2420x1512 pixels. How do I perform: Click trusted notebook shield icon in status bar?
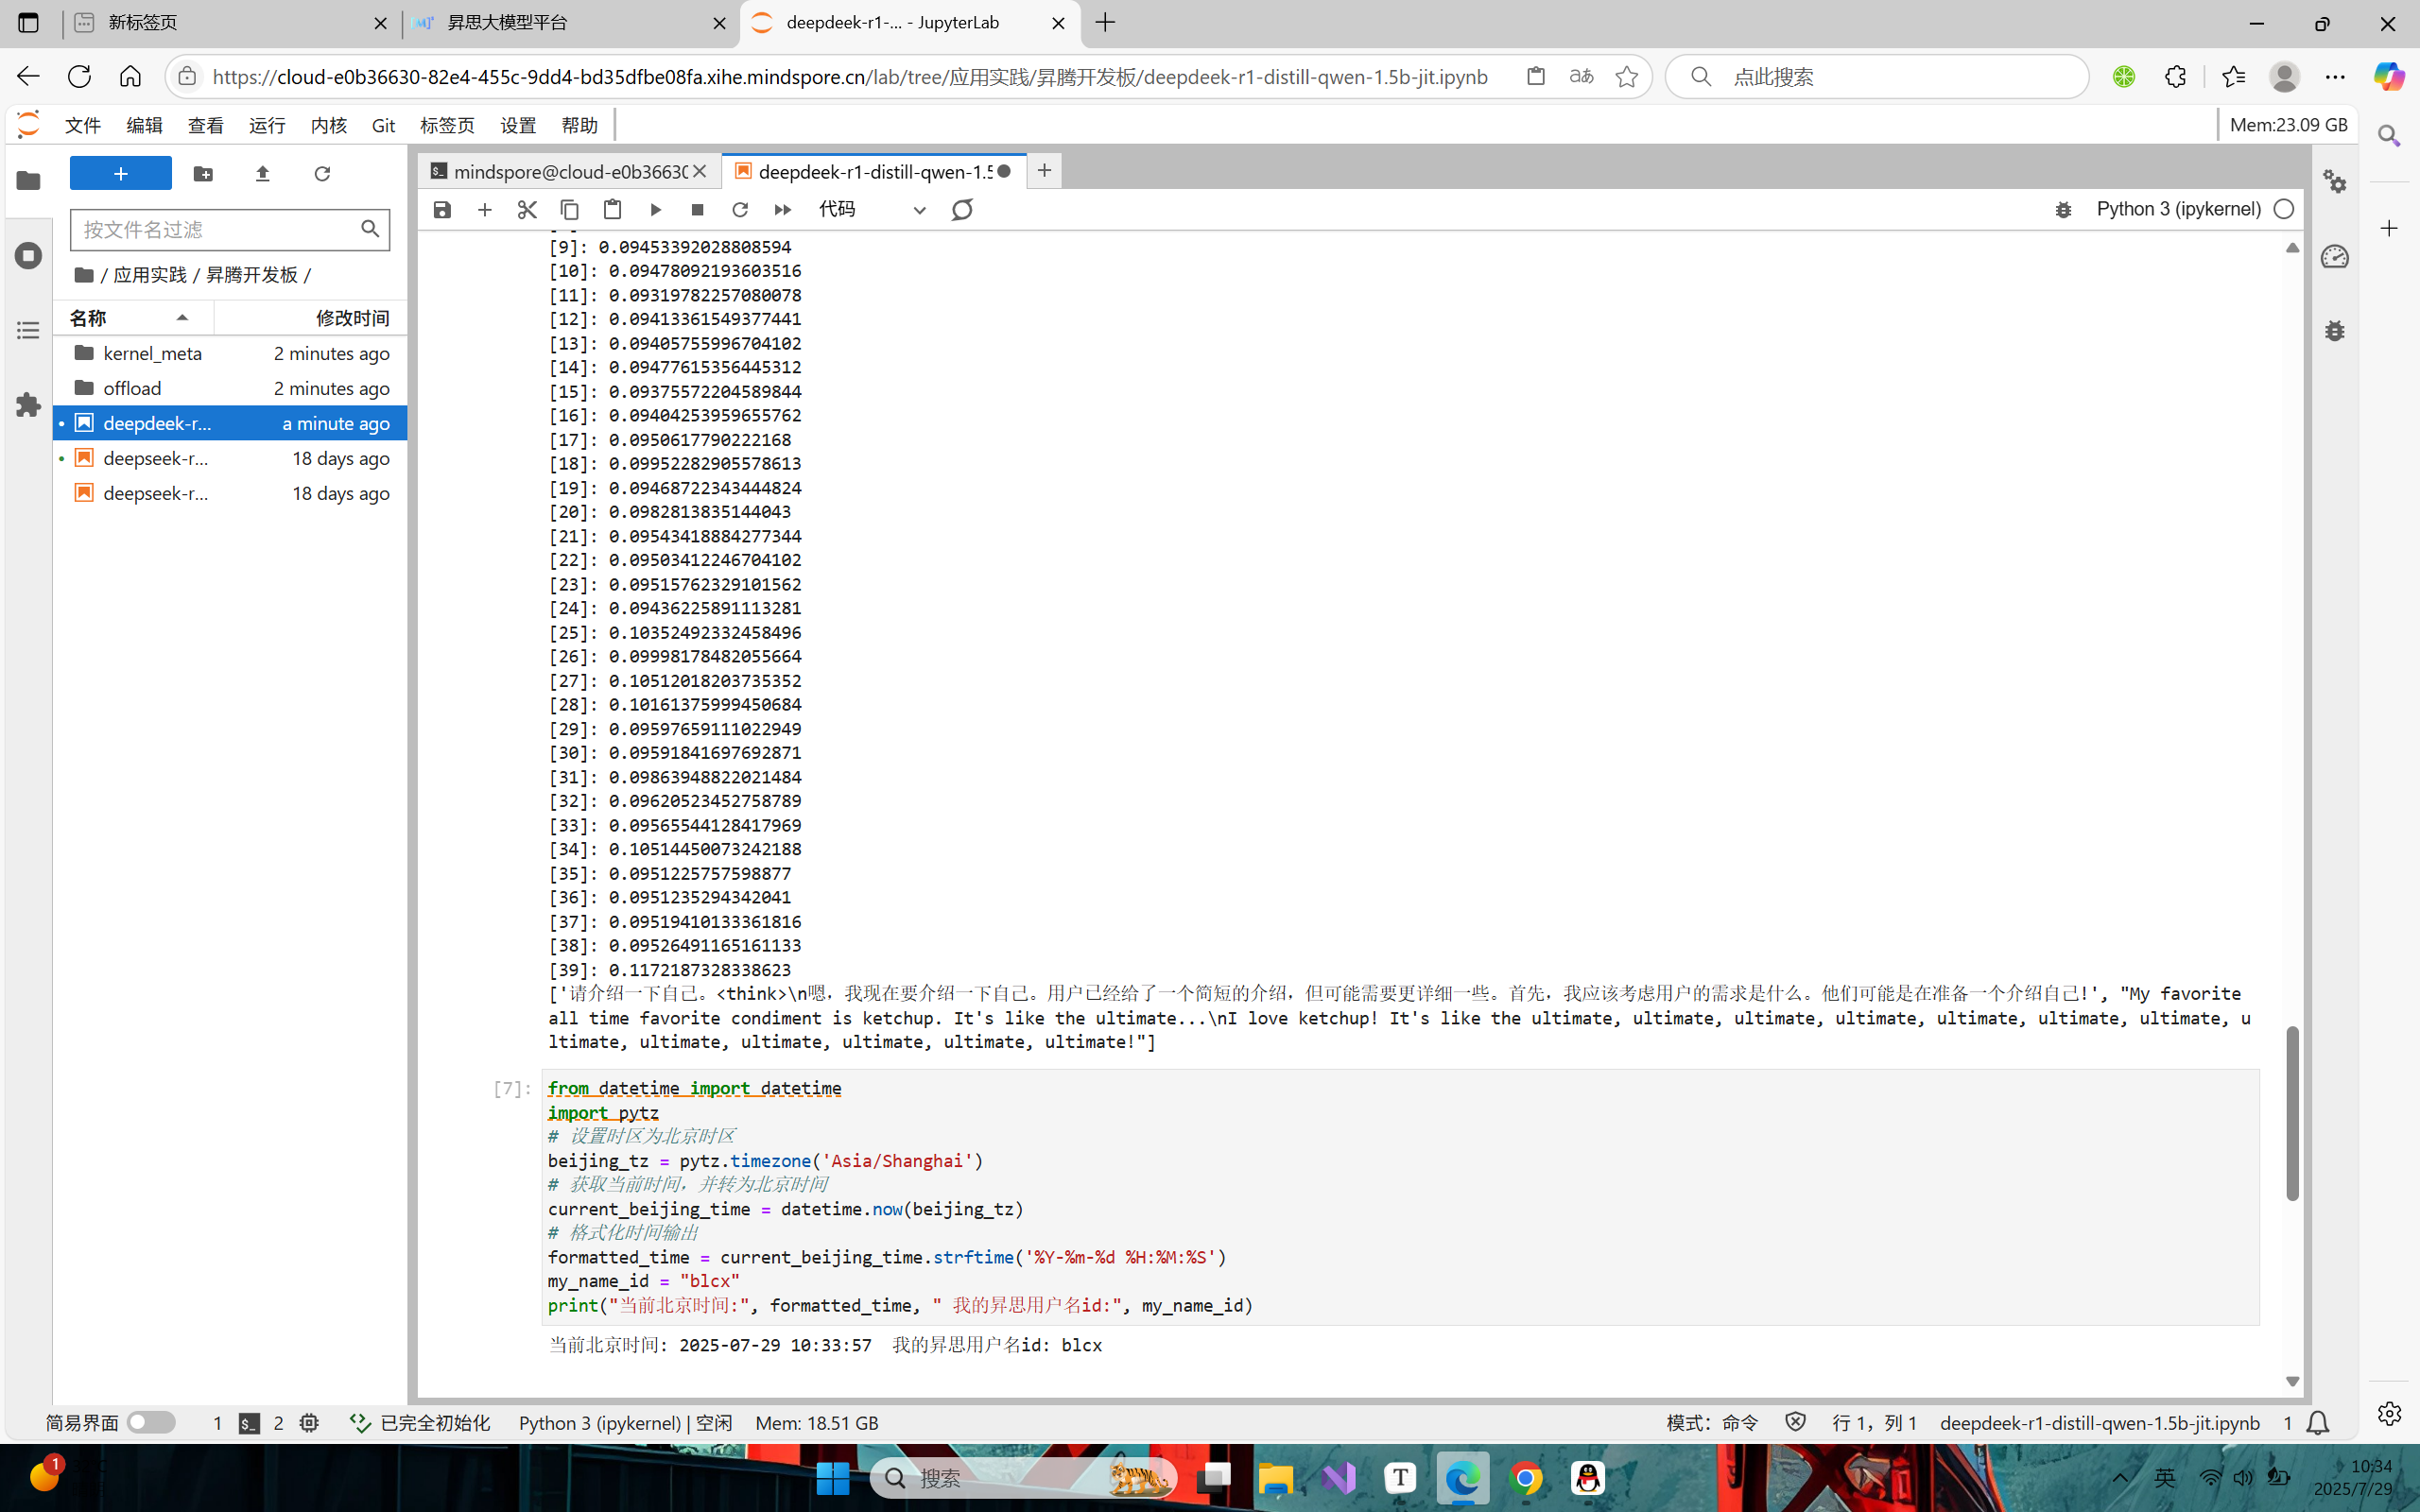pyautogui.click(x=1795, y=1422)
